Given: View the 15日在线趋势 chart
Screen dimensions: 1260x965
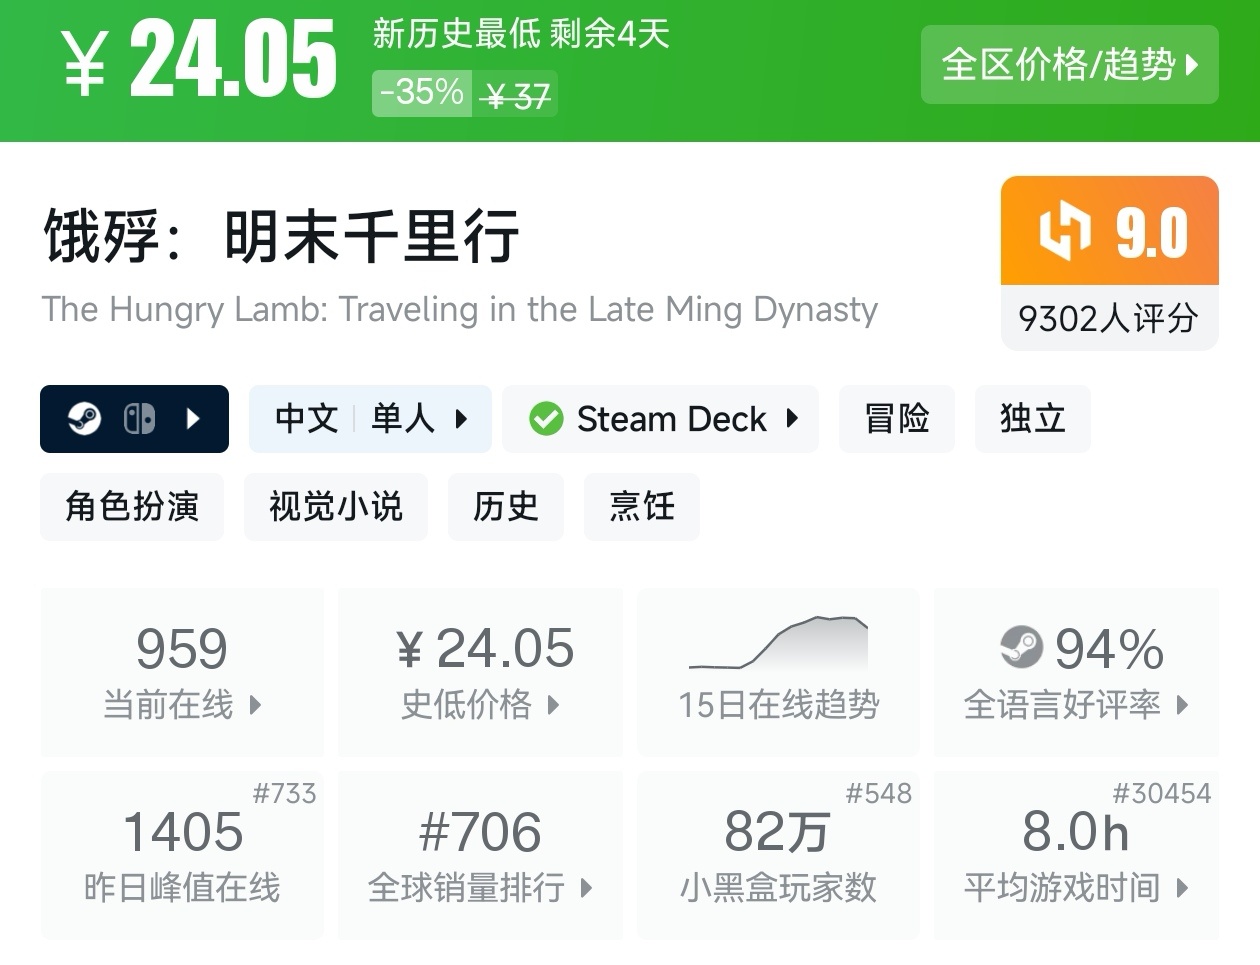Looking at the screenshot, I should (779, 670).
